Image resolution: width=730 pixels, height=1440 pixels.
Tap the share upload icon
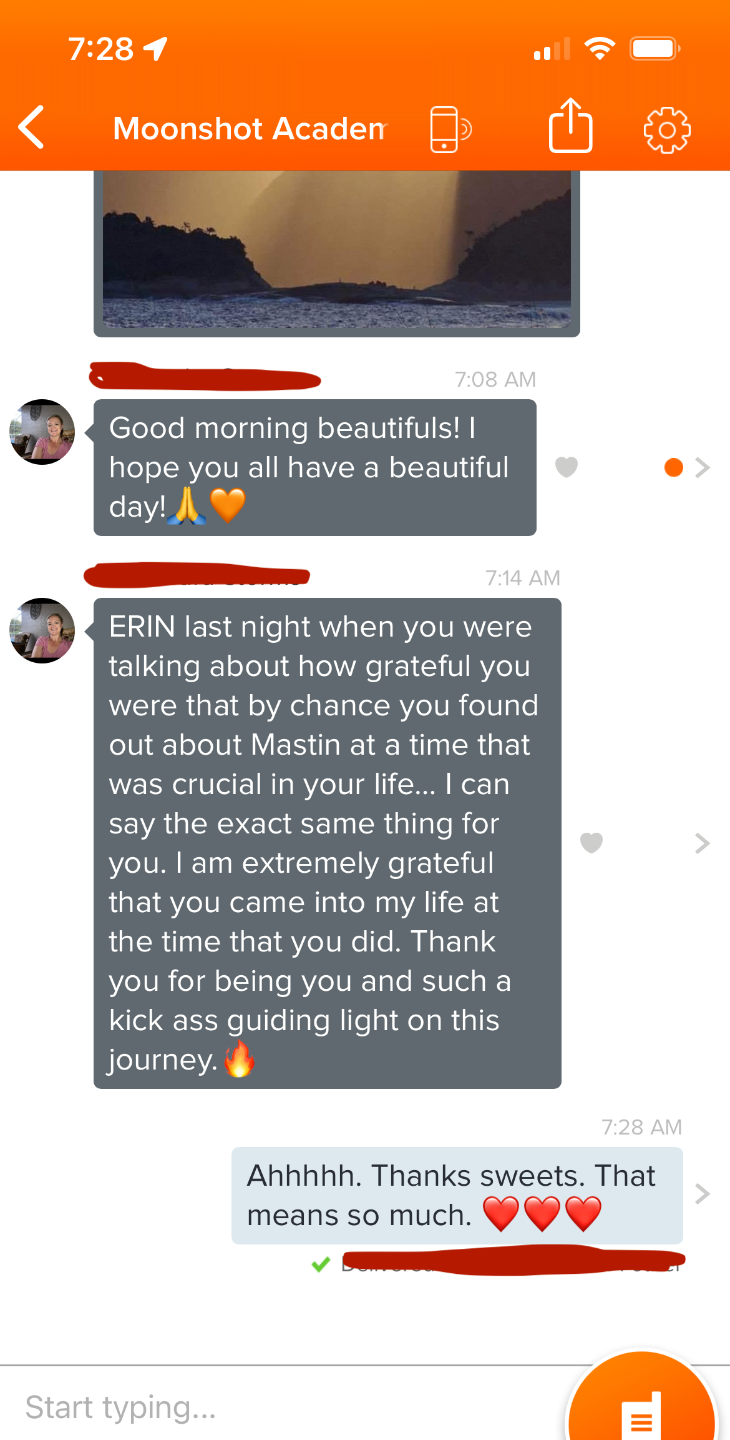coord(571,127)
